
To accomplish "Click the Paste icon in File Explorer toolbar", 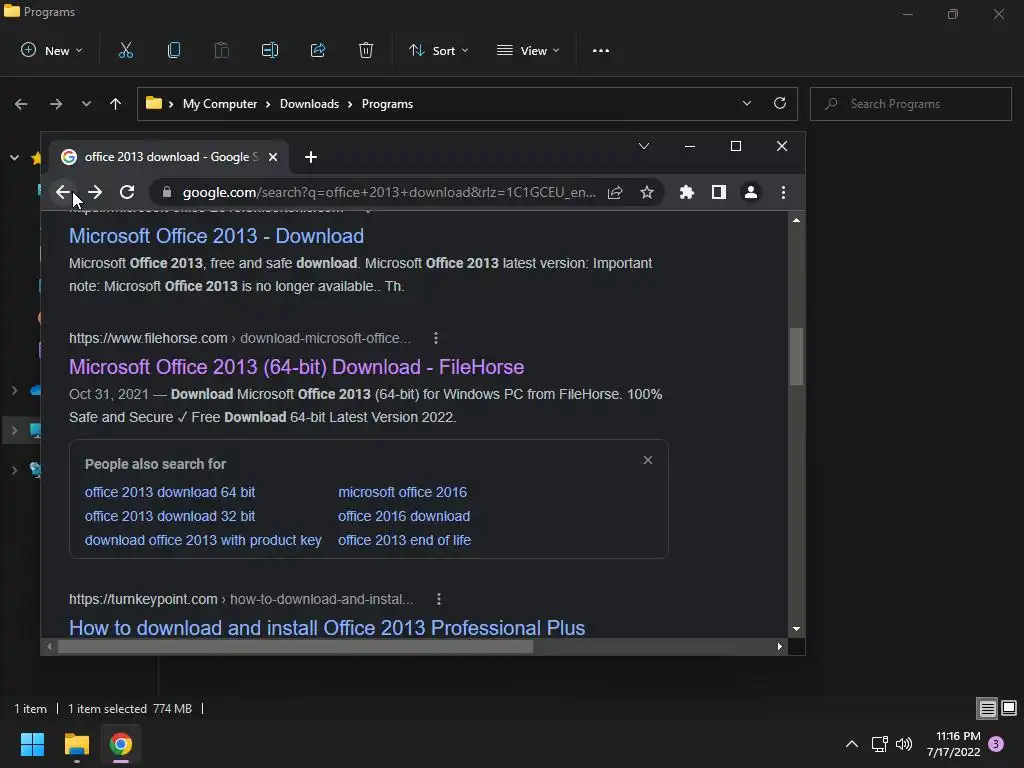I will [x=221, y=50].
